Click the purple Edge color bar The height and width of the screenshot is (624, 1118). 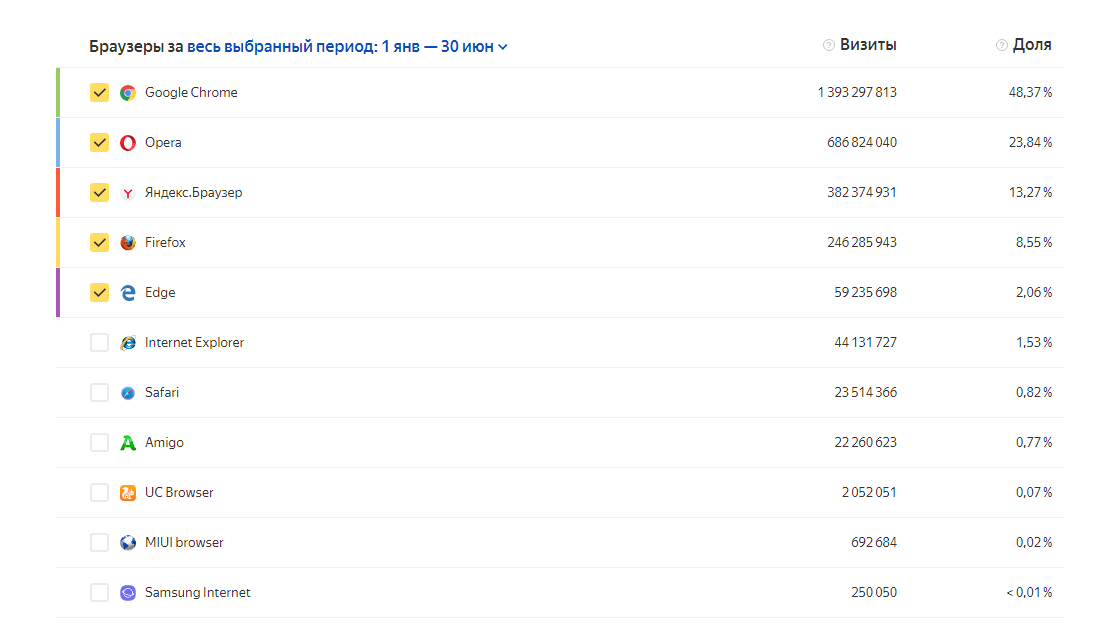[58, 293]
